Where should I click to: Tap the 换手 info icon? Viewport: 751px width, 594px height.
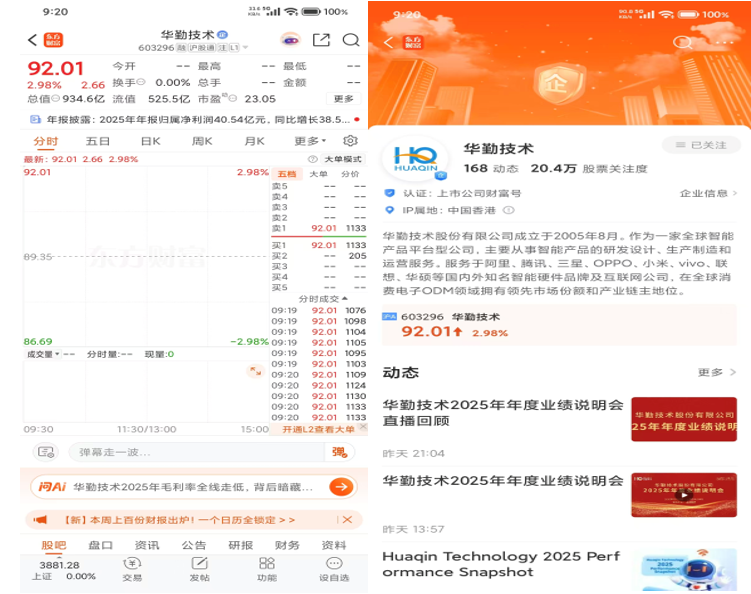point(141,82)
